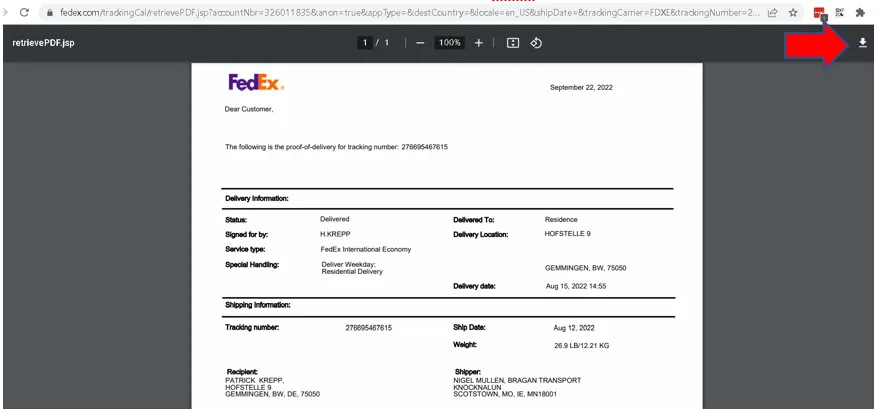Click delivery date 'Aug 15, 2022 14:55'

pos(576,286)
